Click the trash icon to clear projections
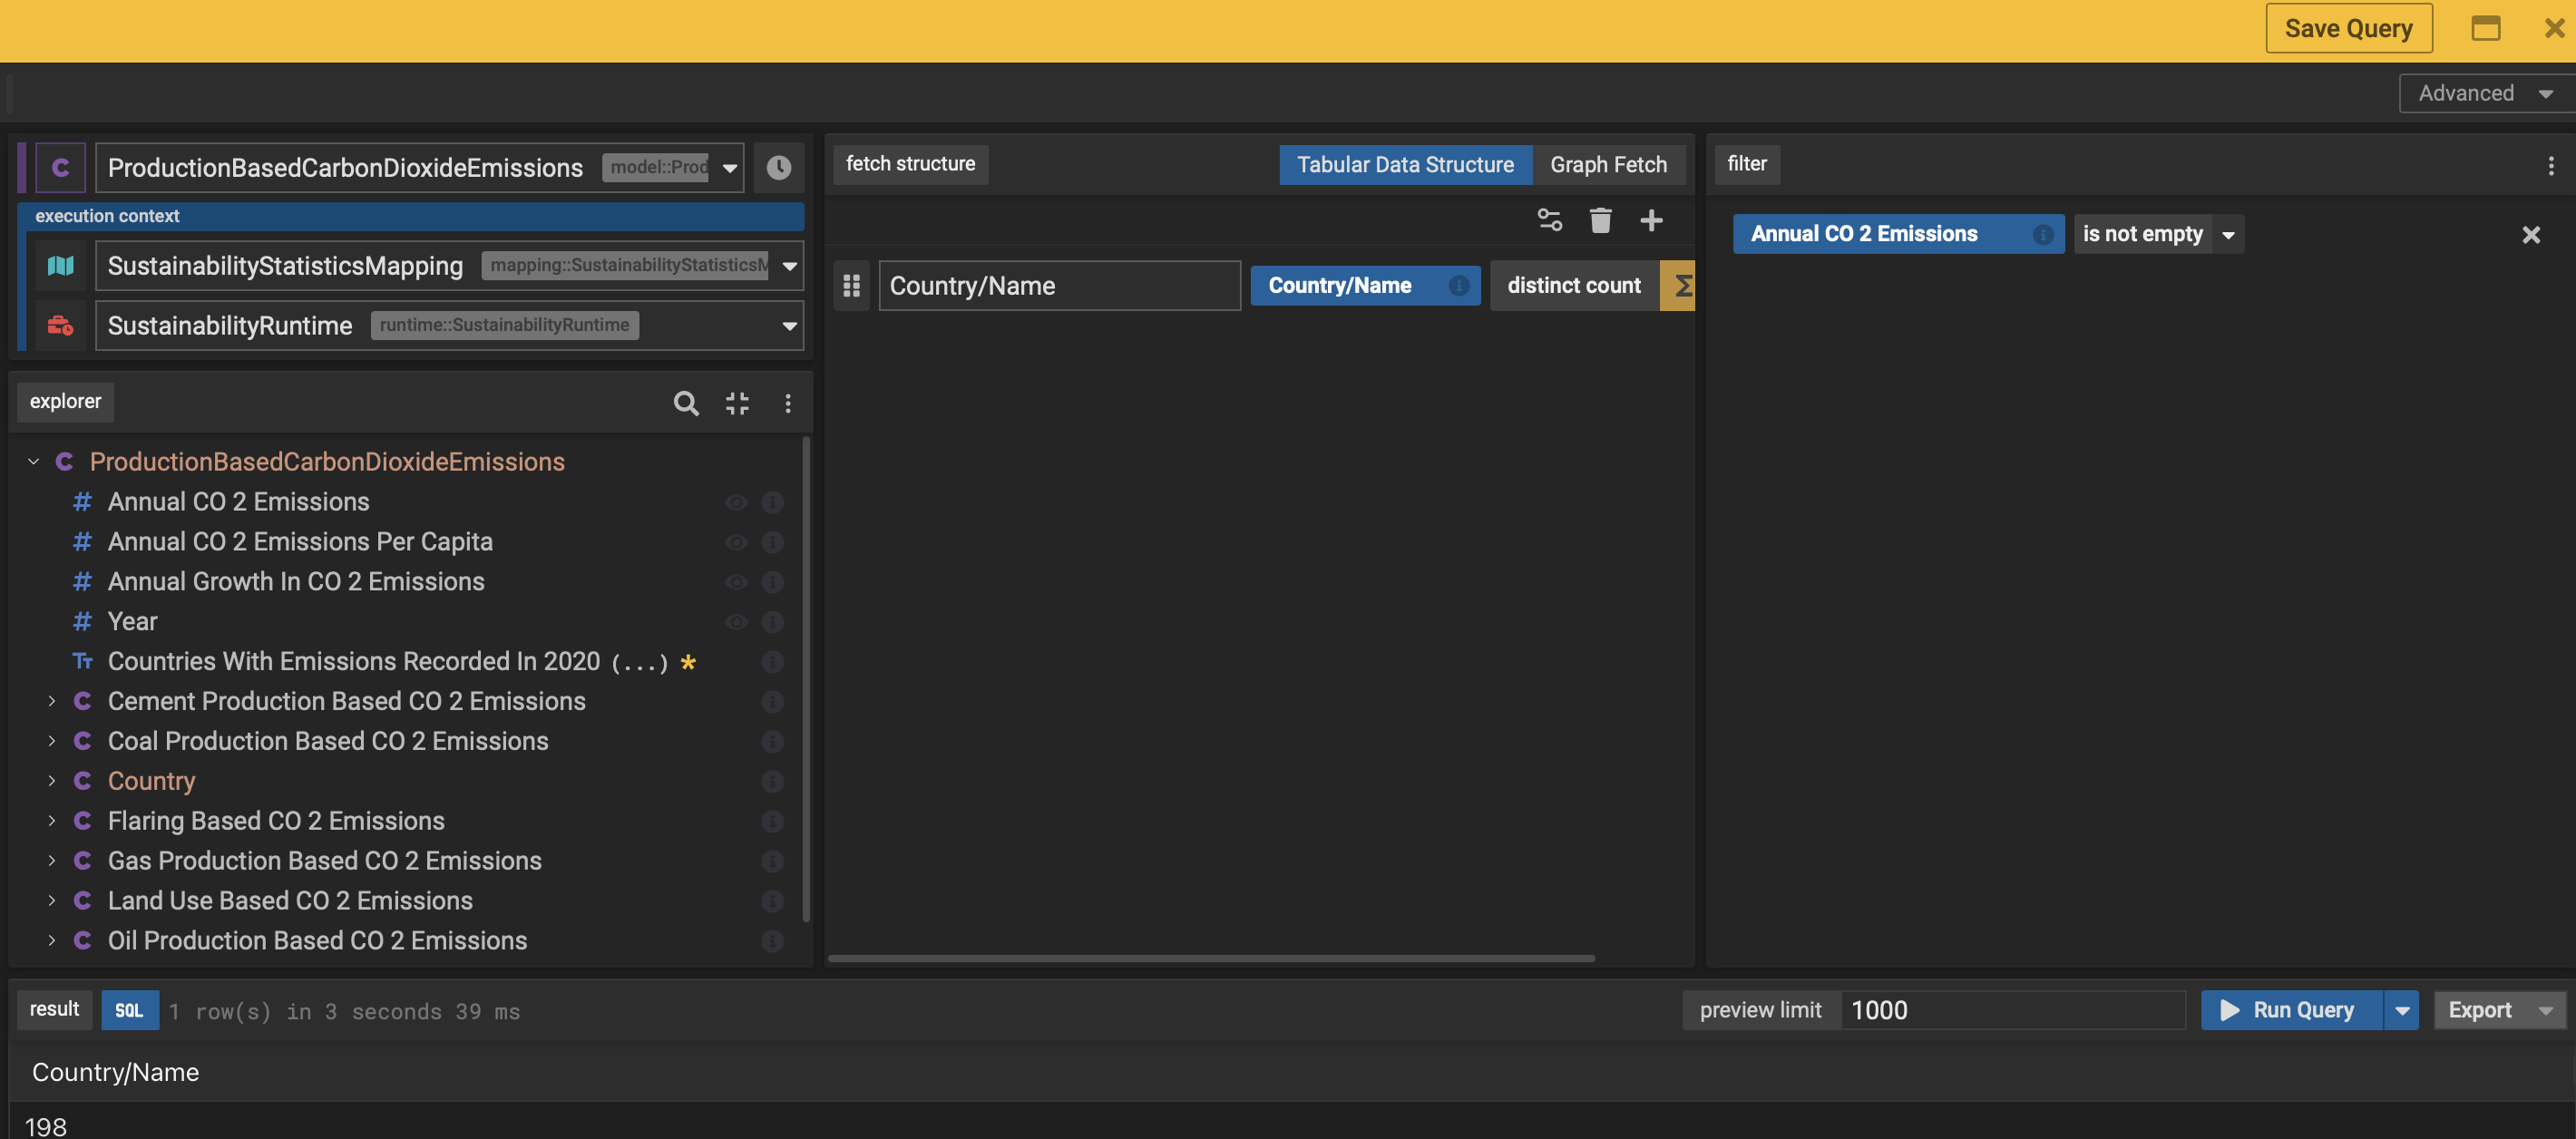This screenshot has width=2576, height=1139. (1600, 220)
